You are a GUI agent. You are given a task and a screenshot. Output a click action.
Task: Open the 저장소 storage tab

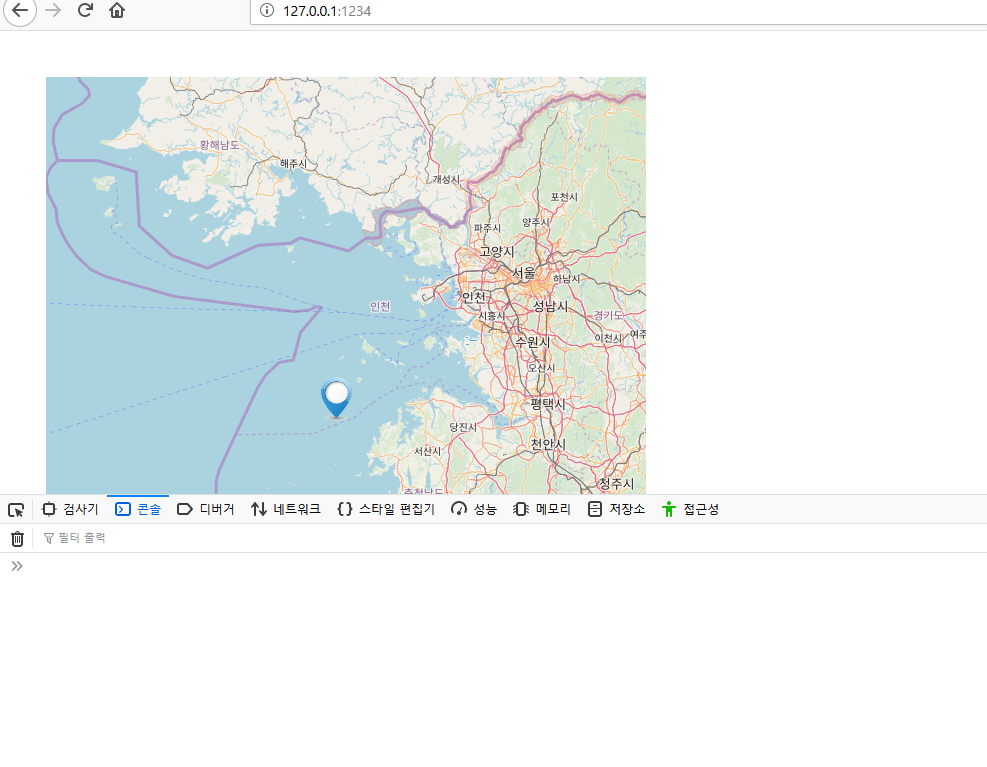click(x=616, y=509)
